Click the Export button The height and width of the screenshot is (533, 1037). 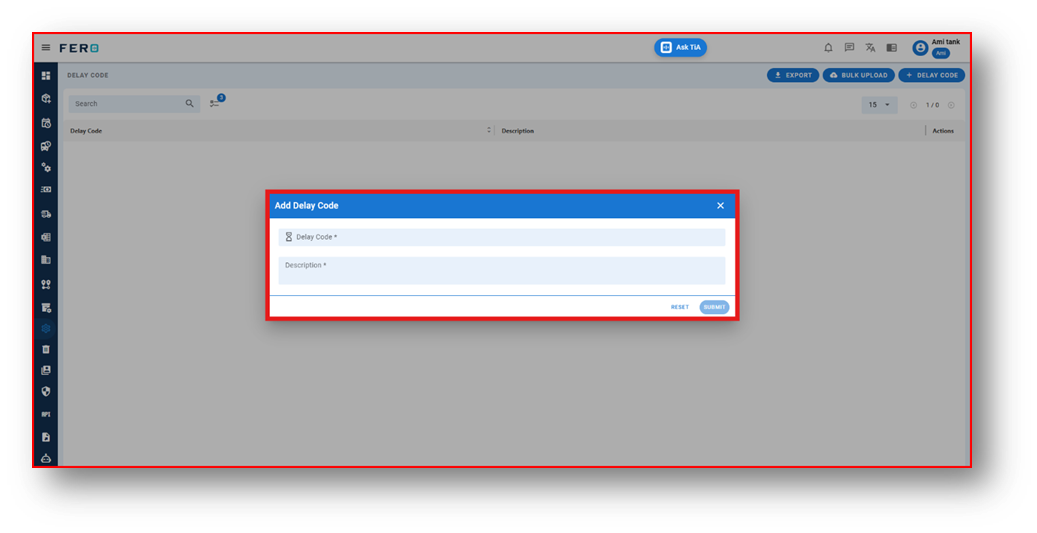(793, 75)
